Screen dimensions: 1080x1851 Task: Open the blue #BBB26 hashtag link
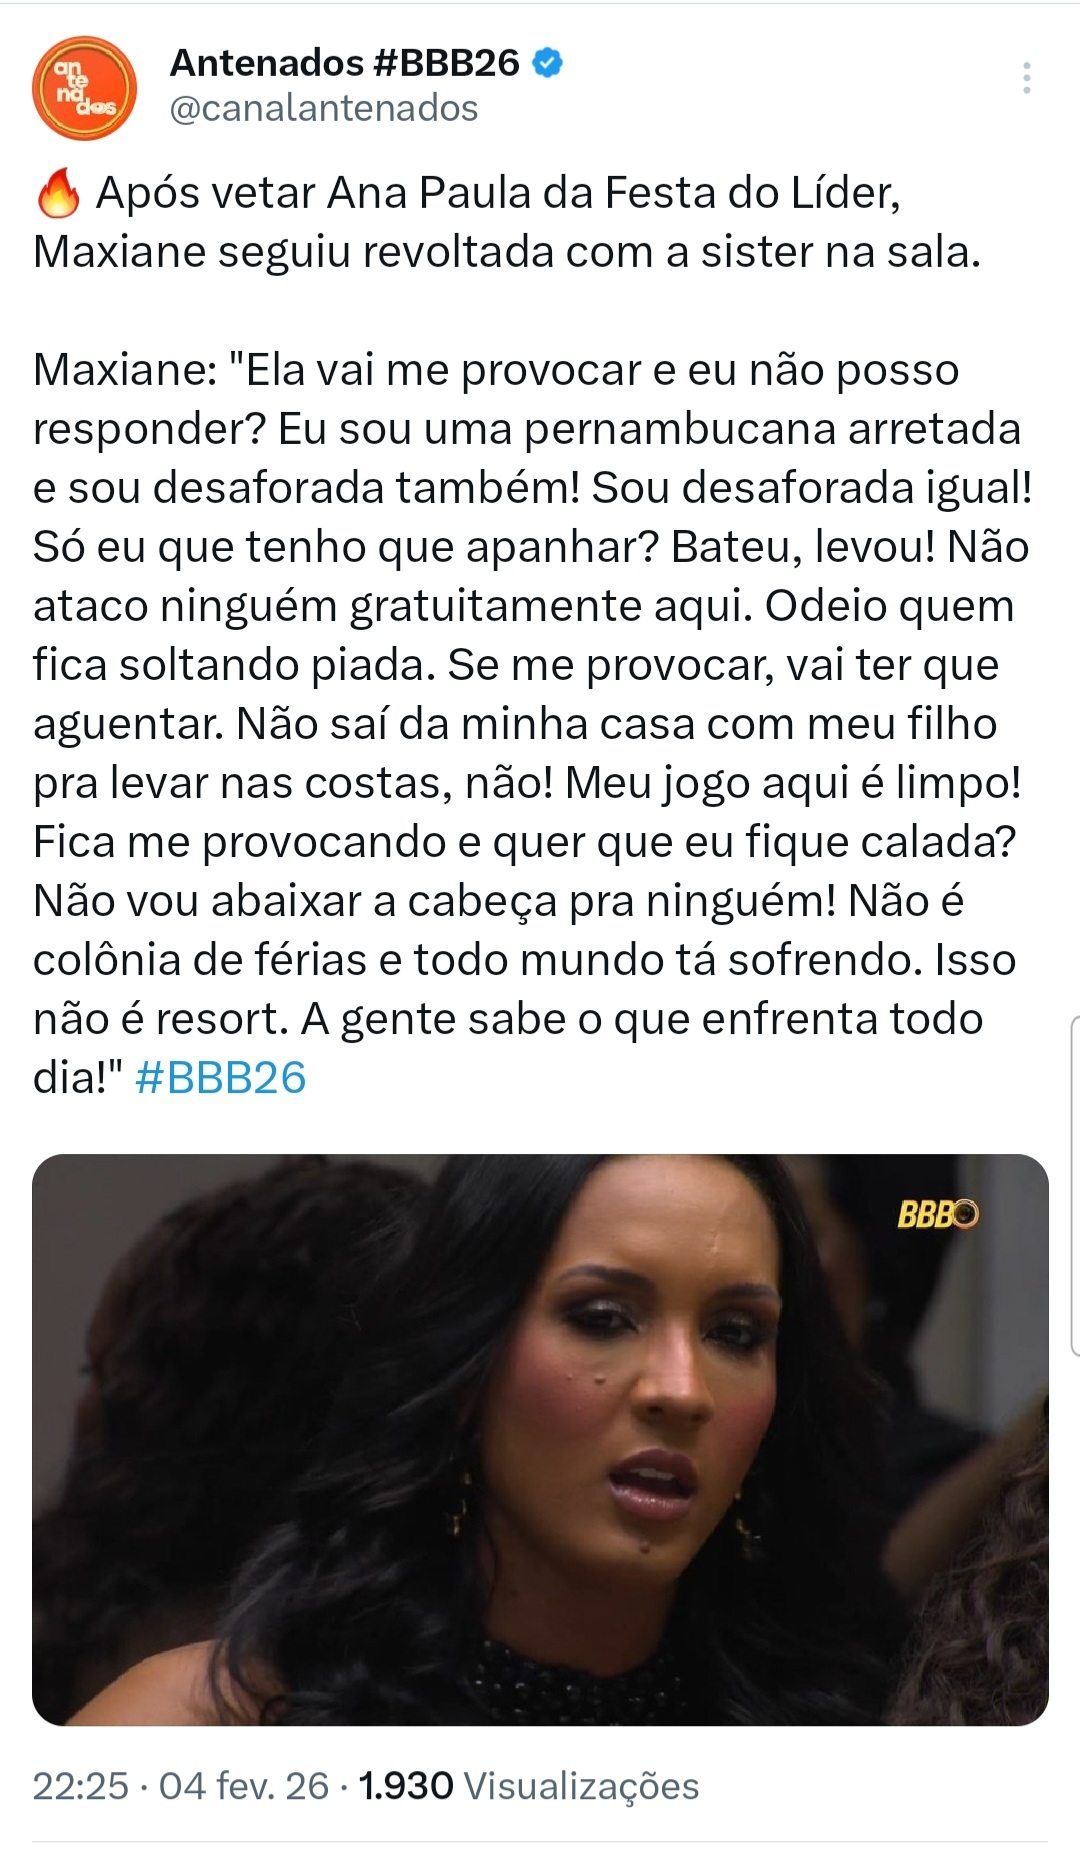220,1078
